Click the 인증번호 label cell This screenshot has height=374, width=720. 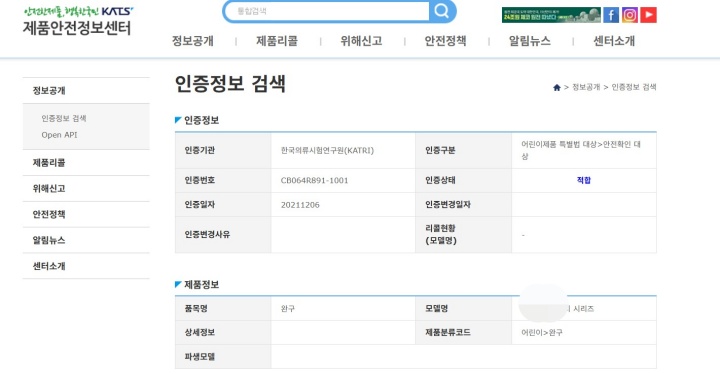coord(223,180)
